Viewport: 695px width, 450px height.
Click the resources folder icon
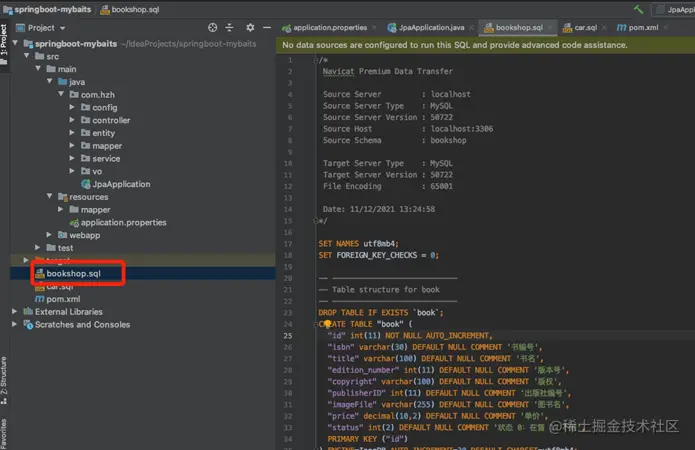[62, 196]
